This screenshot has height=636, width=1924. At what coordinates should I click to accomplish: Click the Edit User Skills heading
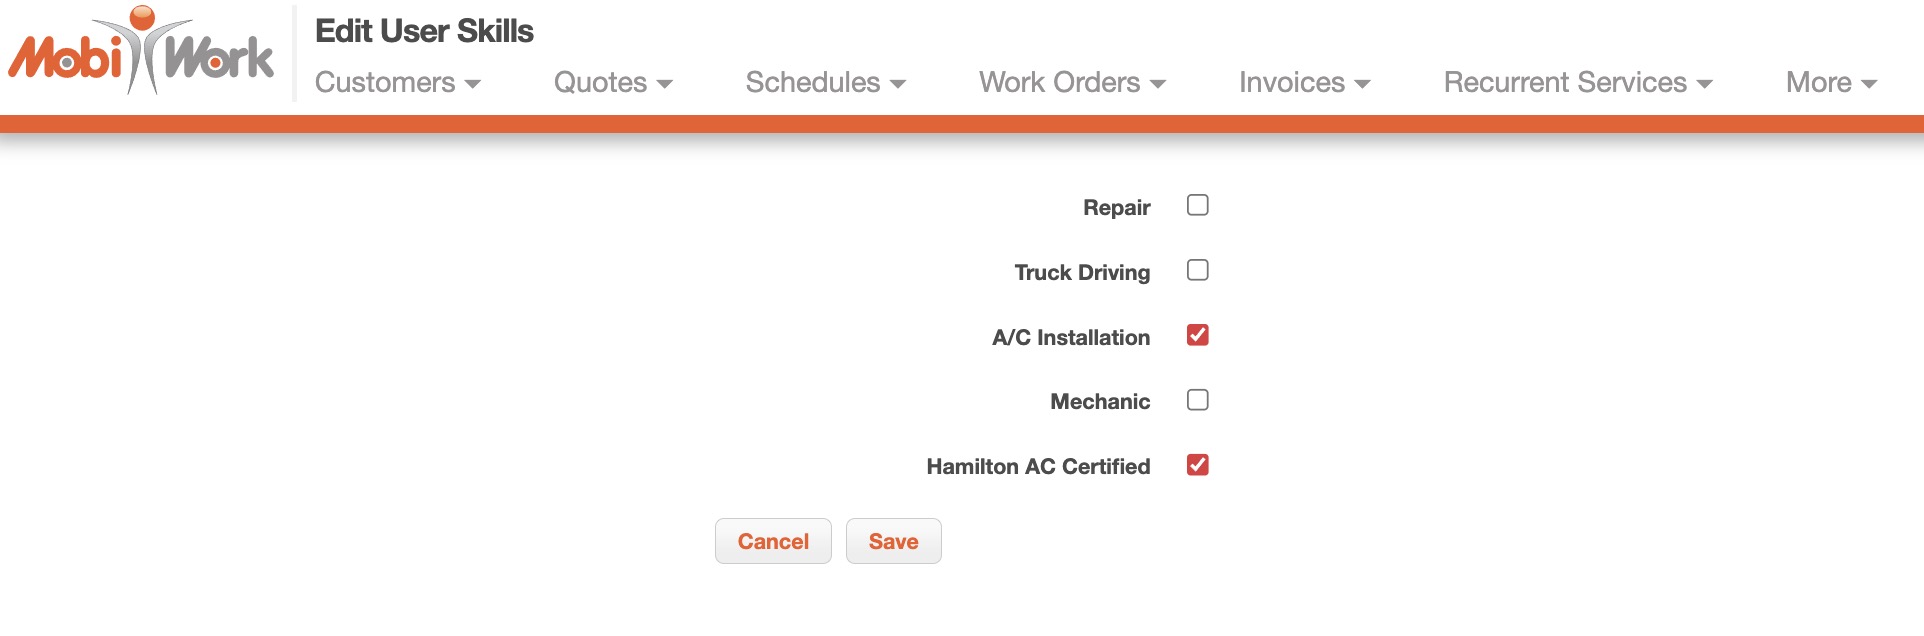click(x=424, y=32)
